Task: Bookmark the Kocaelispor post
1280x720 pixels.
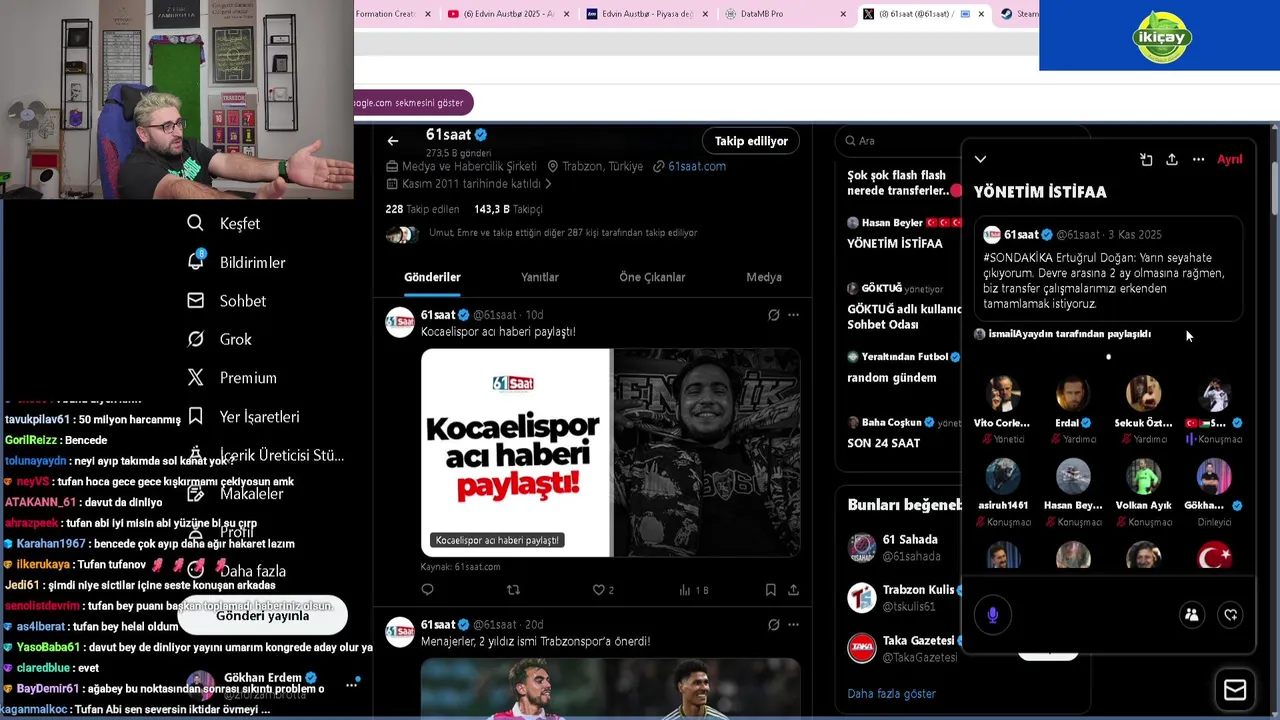Action: (x=771, y=590)
